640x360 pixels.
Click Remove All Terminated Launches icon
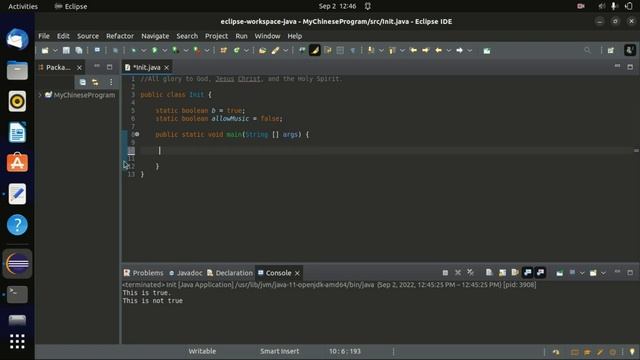(x=471, y=273)
